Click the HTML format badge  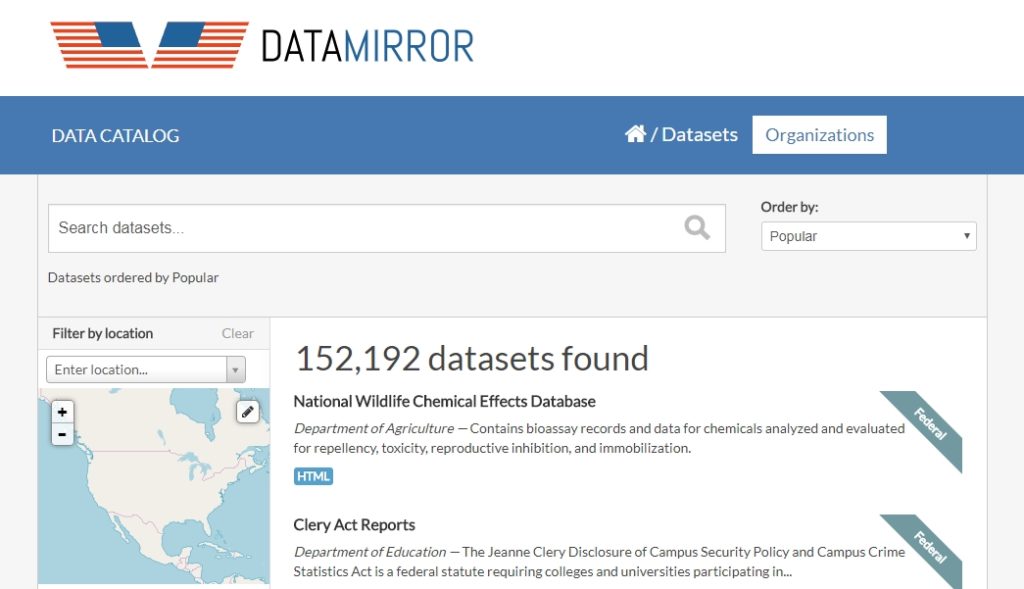tap(312, 476)
